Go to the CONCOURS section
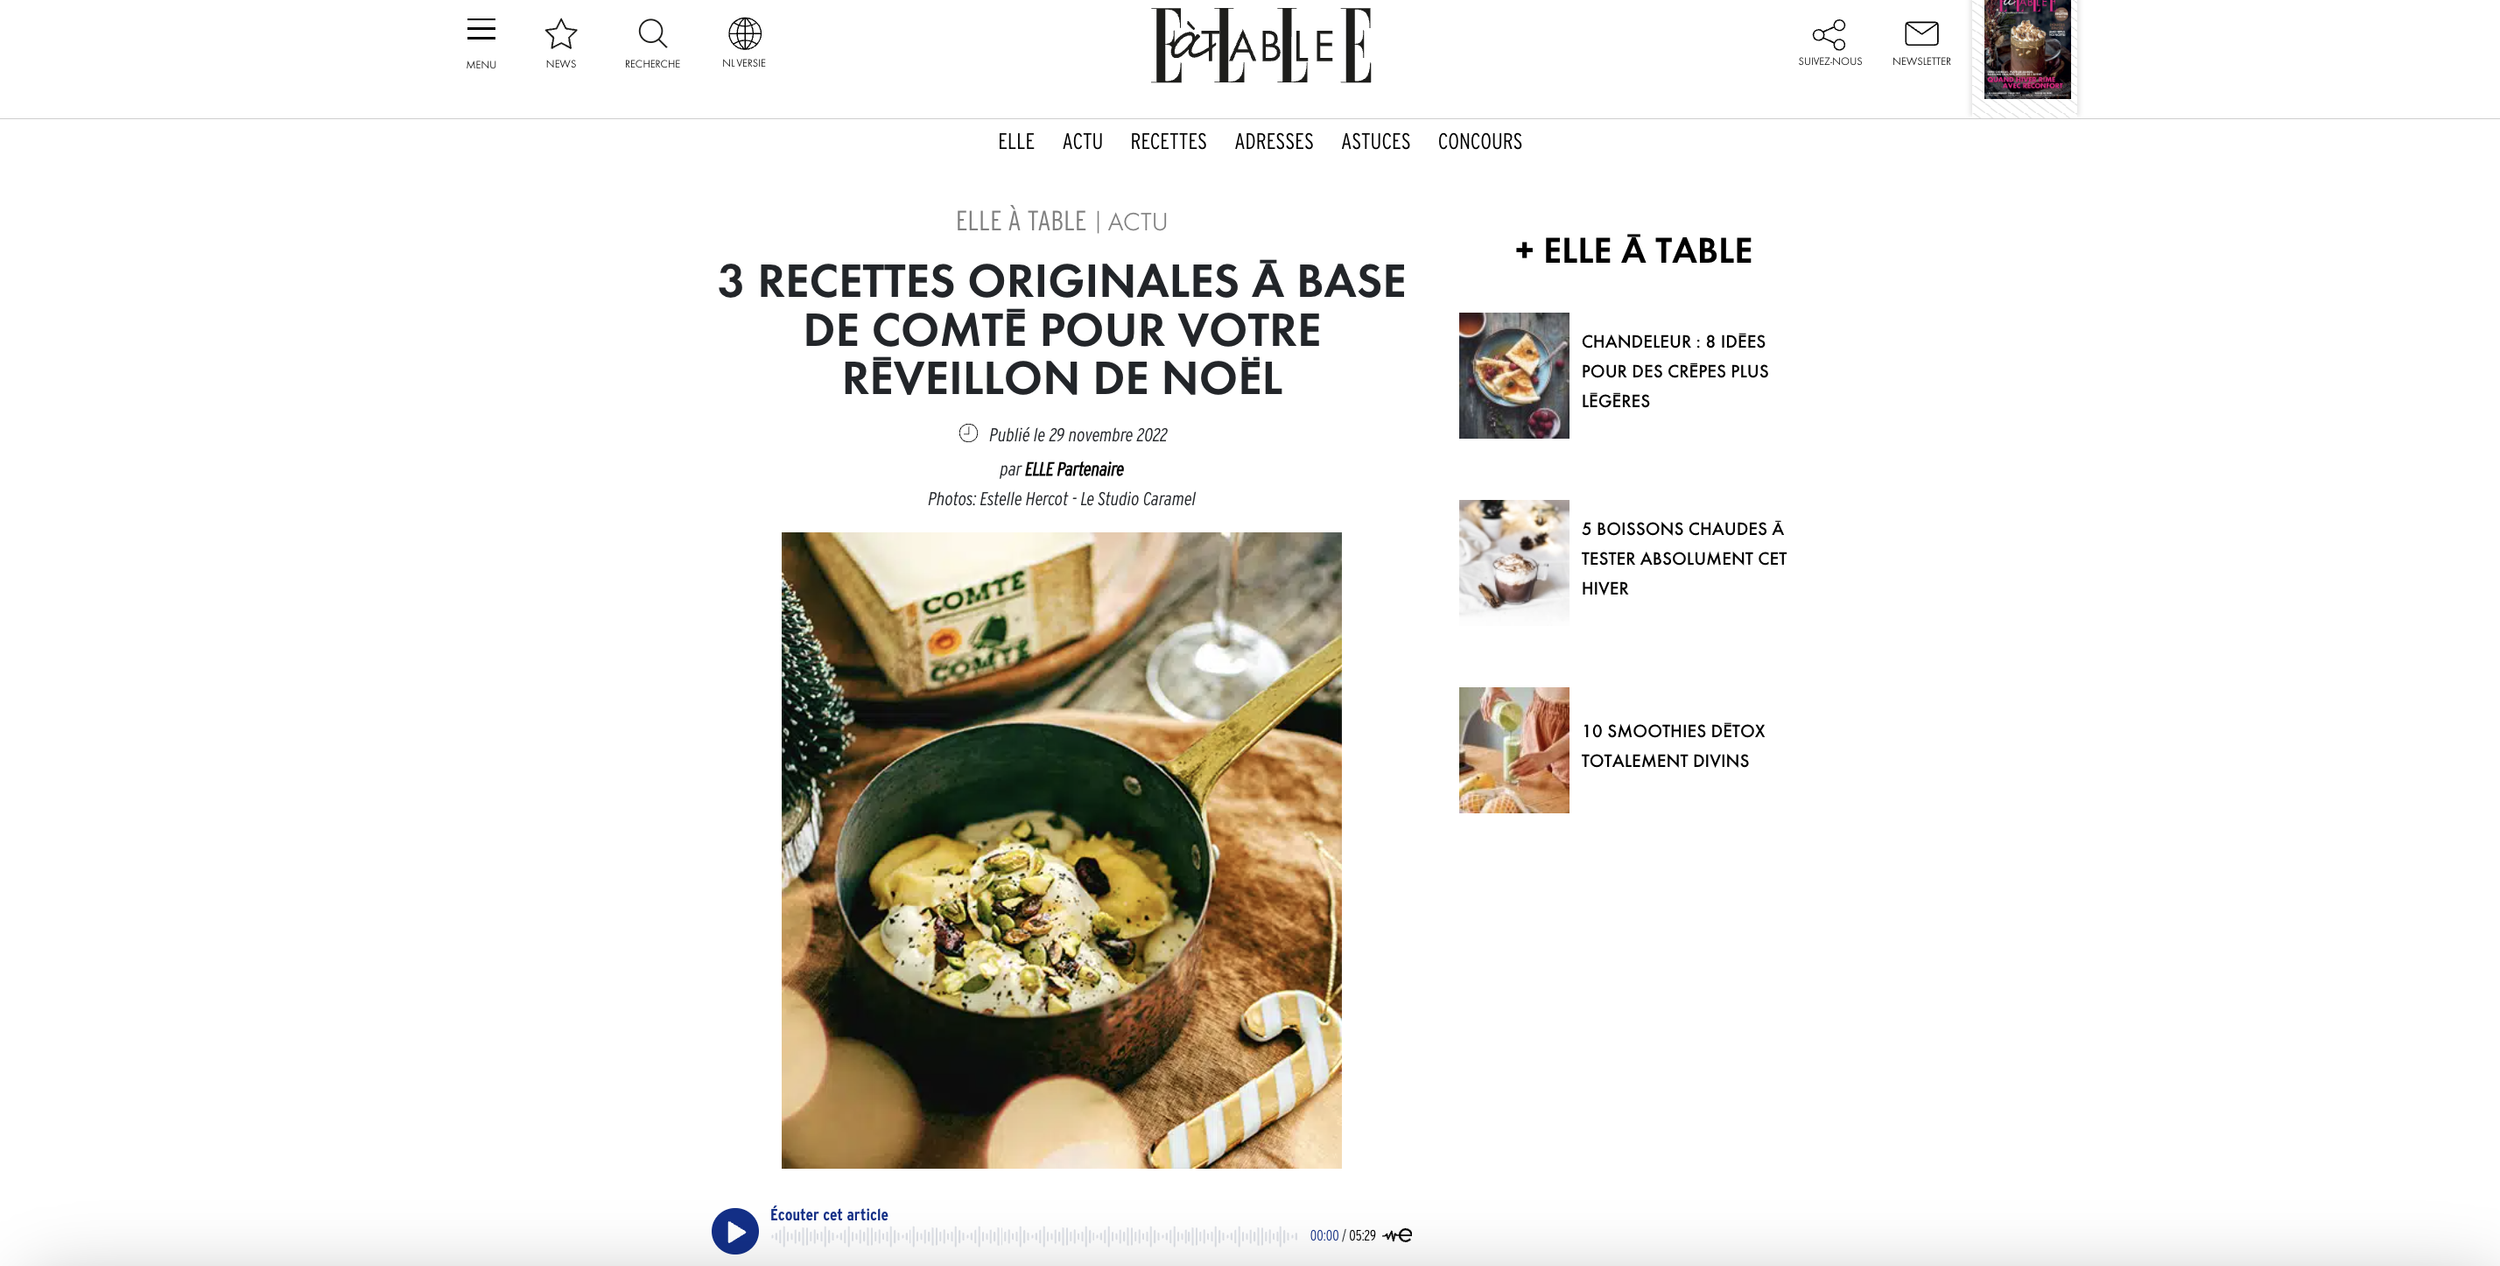The image size is (2500, 1266). 1480,142
